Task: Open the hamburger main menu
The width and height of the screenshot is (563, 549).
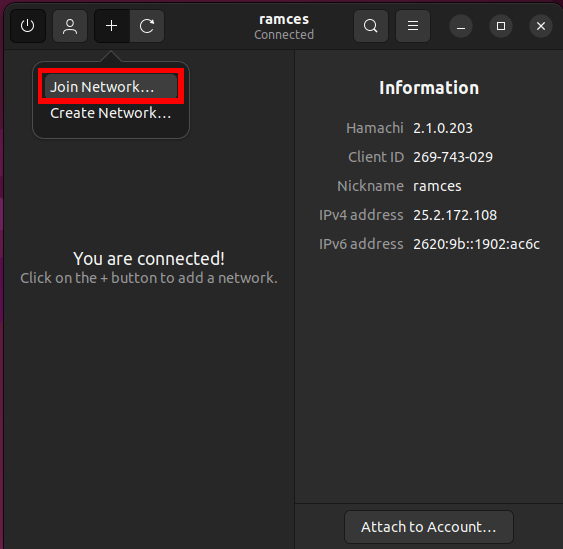Action: point(413,26)
